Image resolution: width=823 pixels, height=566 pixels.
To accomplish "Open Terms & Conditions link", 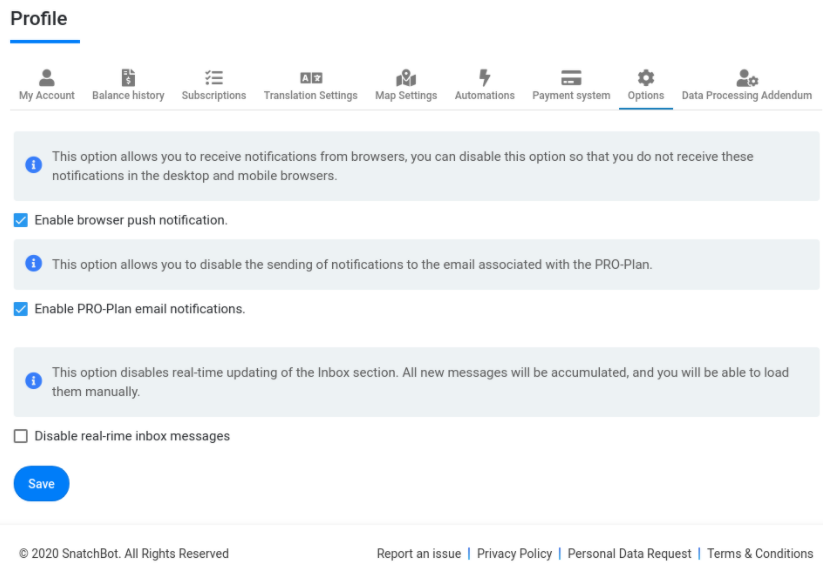I will click(x=760, y=553).
